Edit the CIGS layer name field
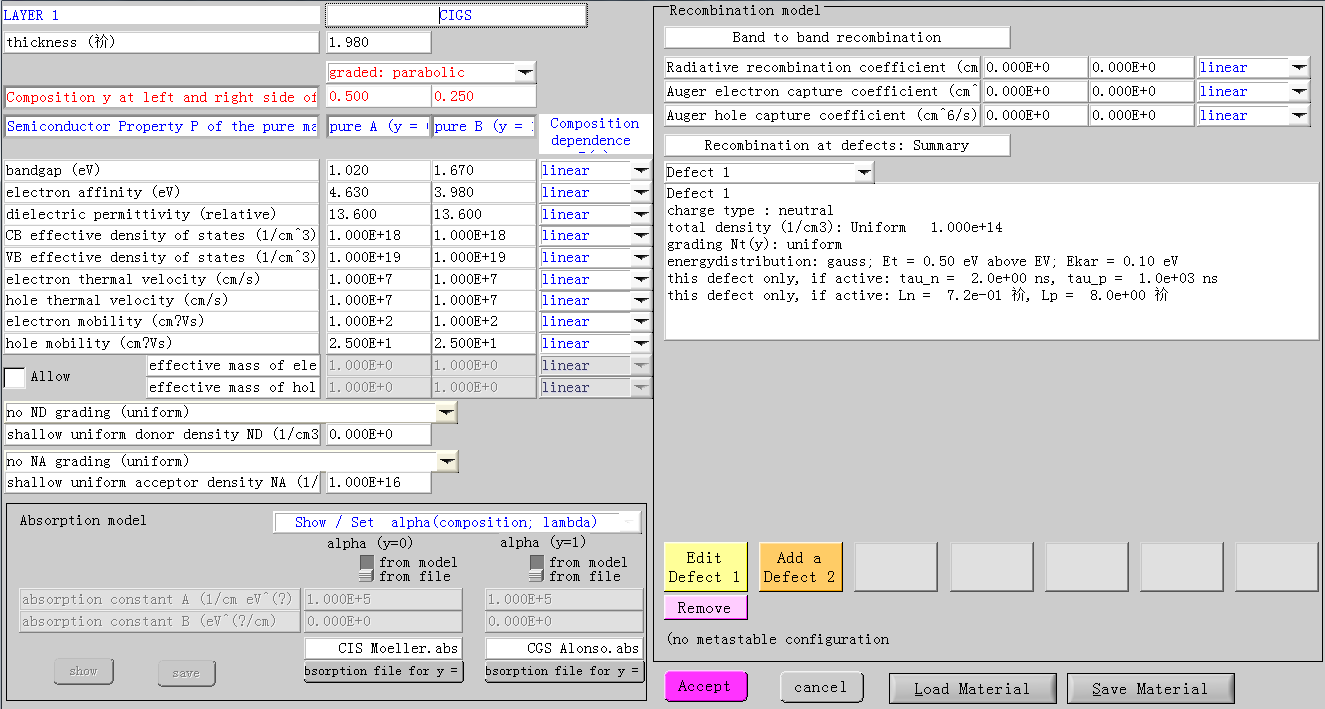The width and height of the screenshot is (1325, 709). click(x=456, y=16)
